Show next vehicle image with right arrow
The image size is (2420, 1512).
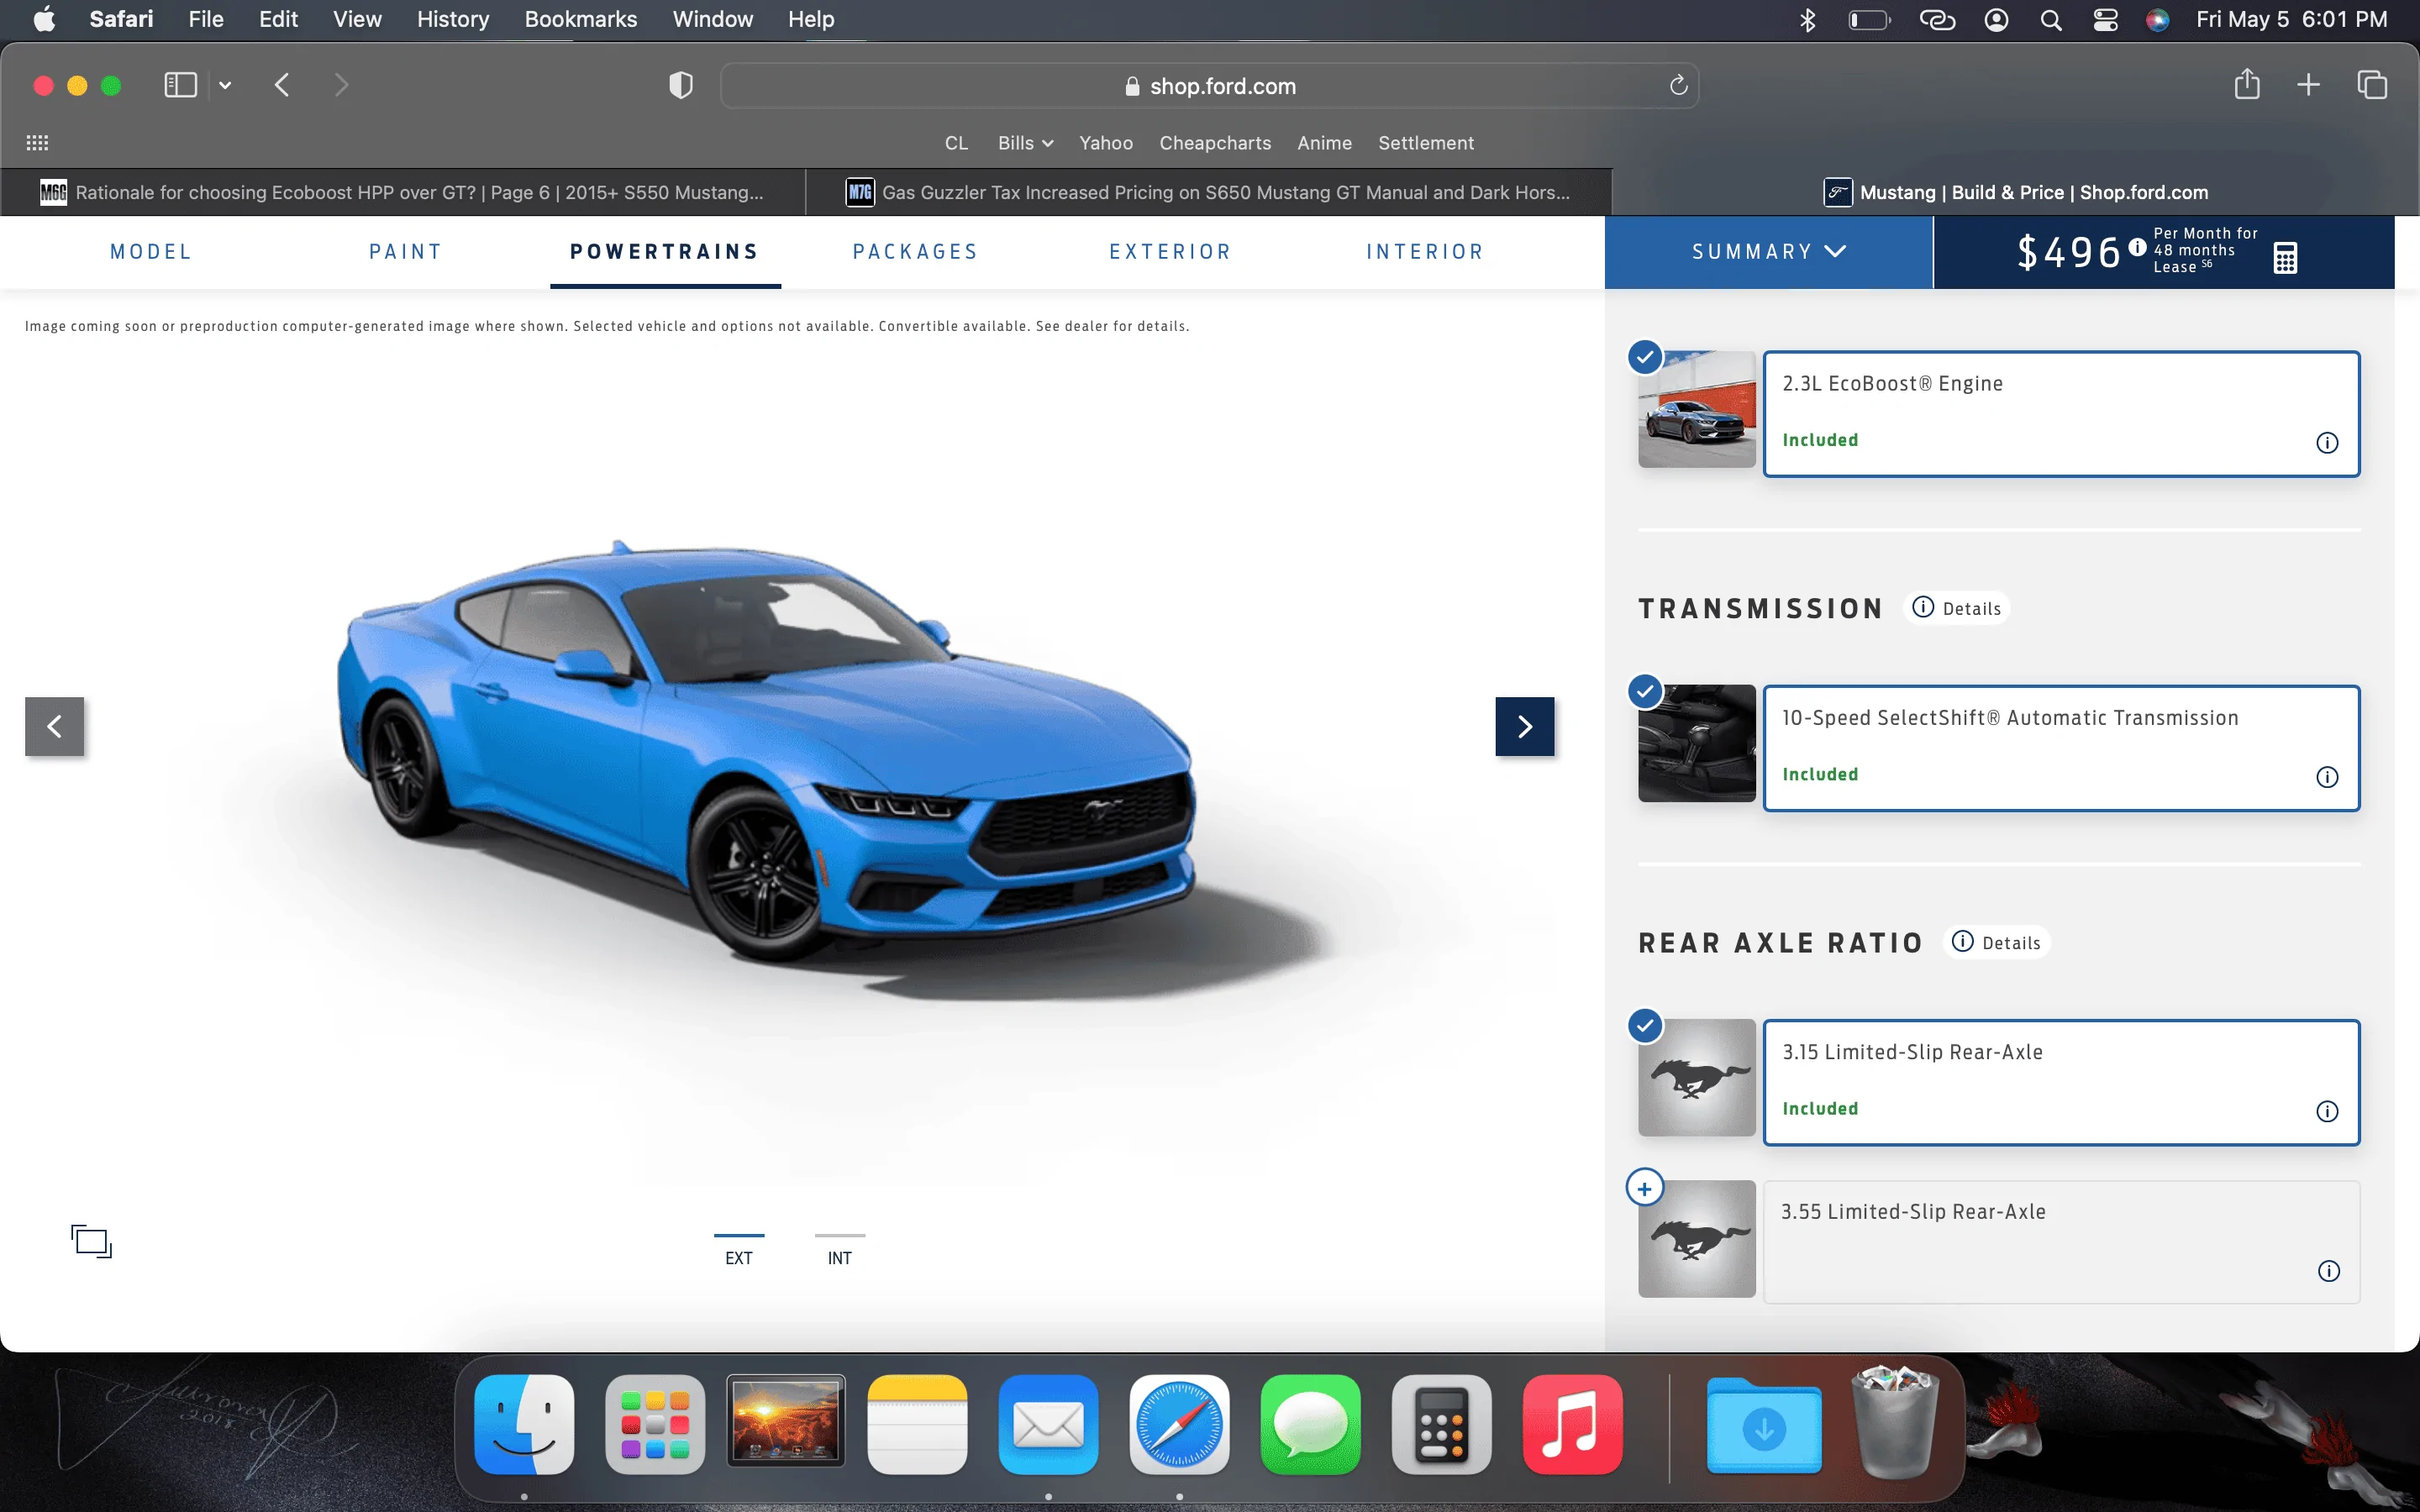click(x=1524, y=726)
